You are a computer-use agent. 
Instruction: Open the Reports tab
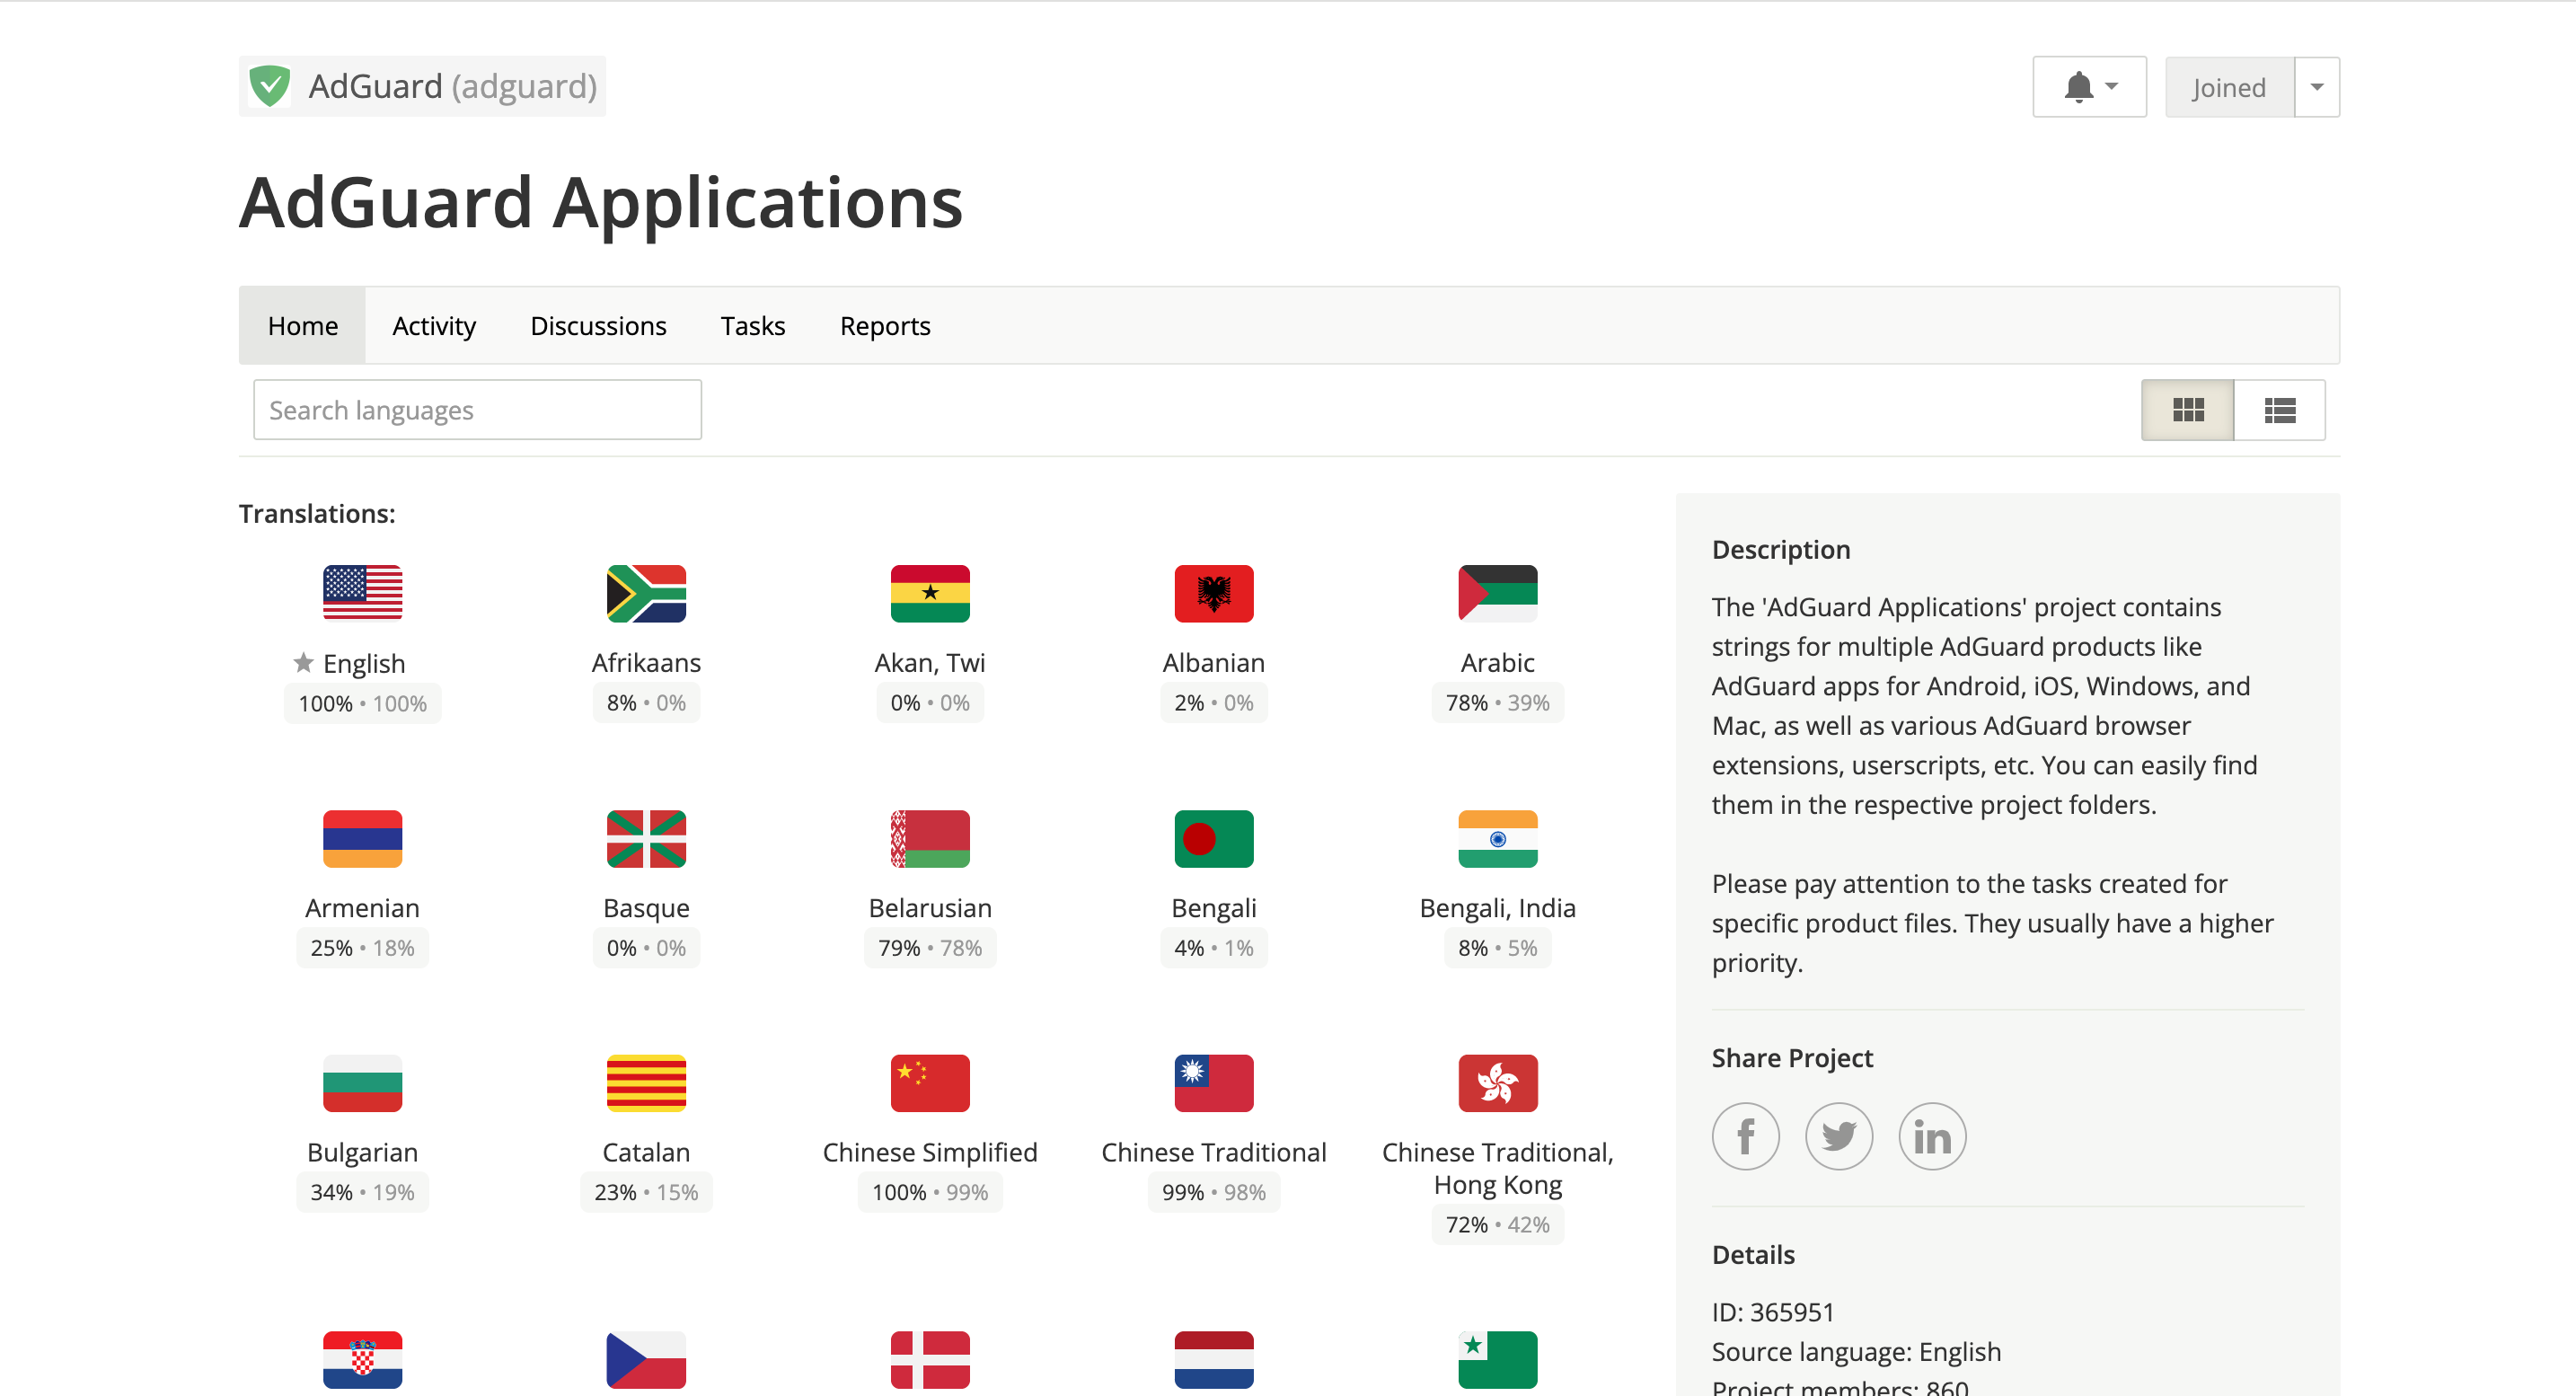pos(885,326)
